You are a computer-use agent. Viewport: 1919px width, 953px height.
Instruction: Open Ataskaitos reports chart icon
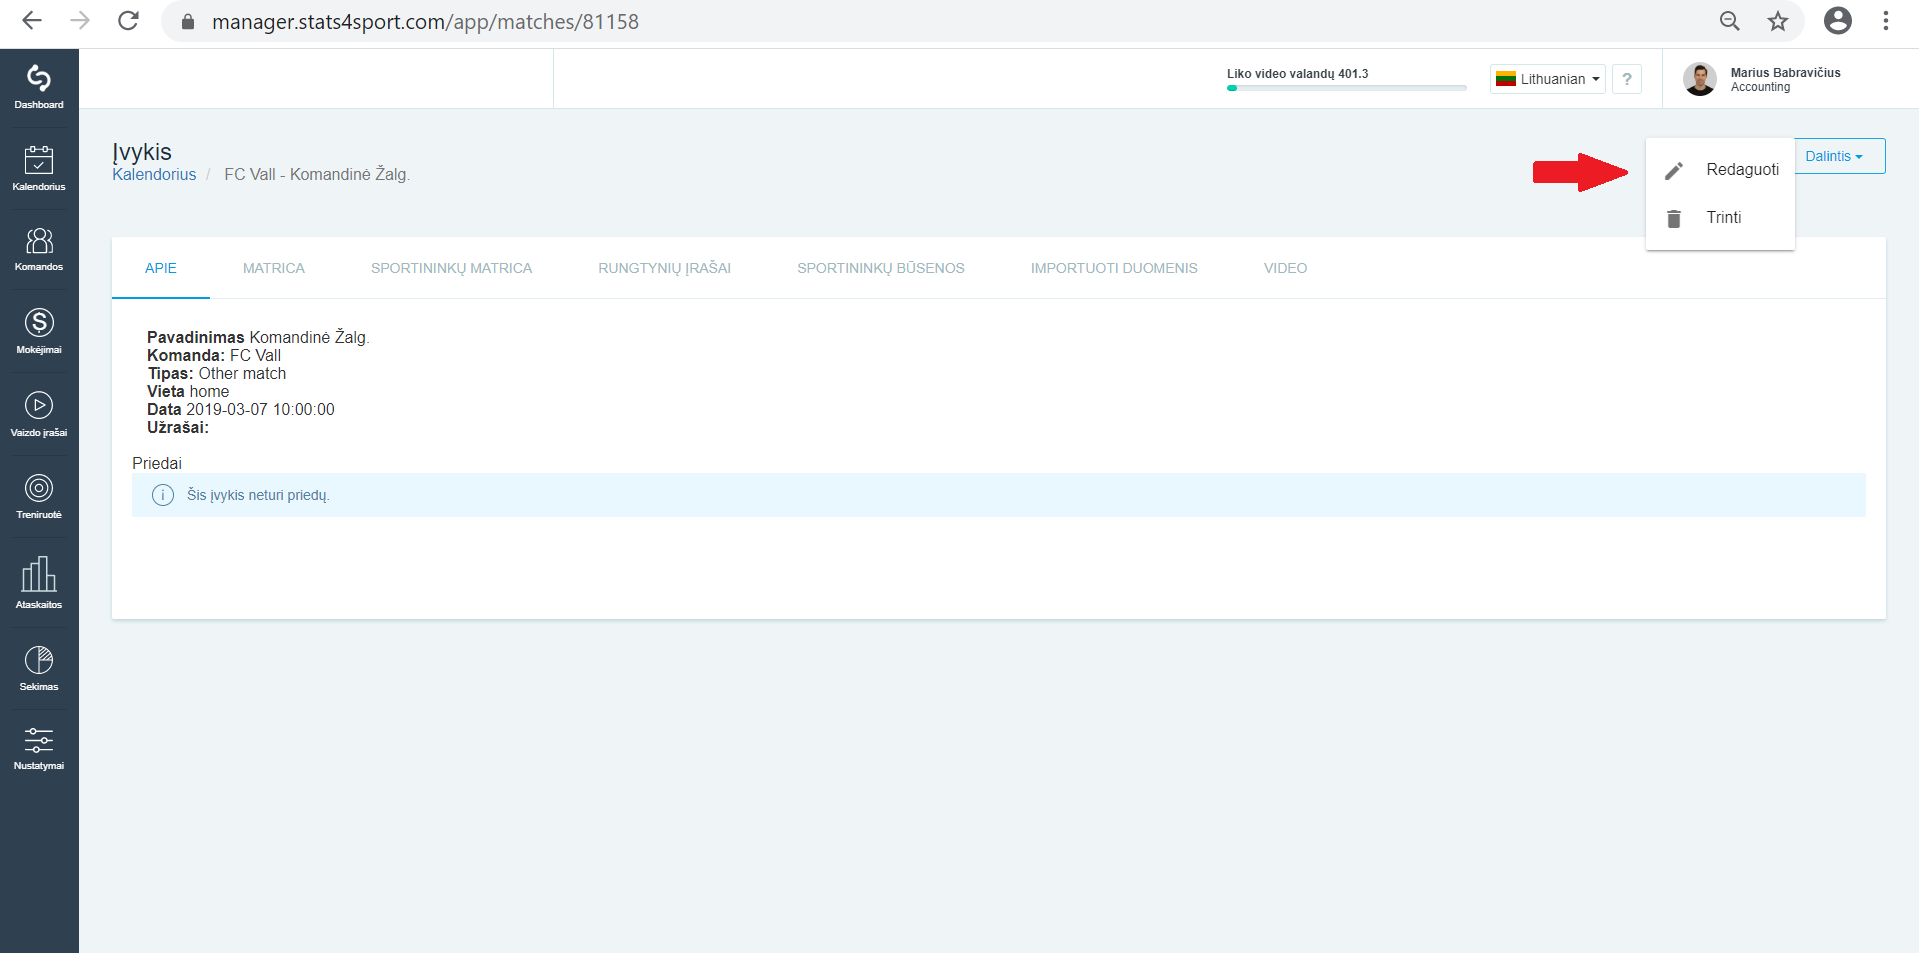(39, 583)
